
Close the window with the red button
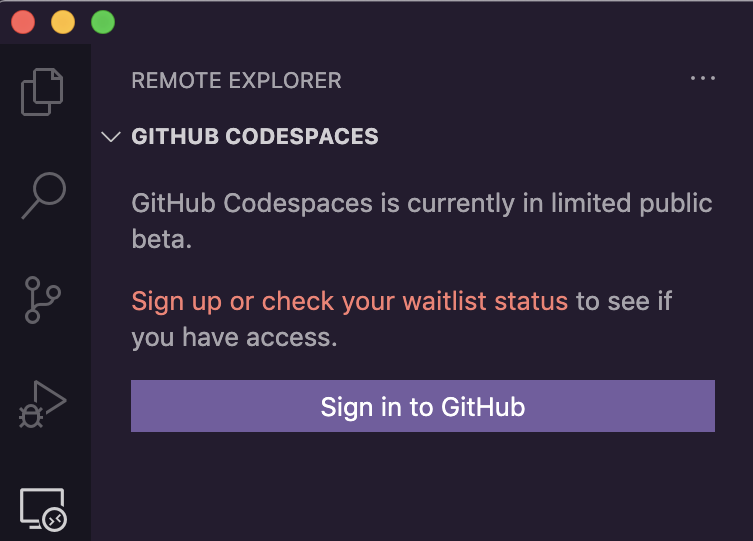click(x=23, y=21)
